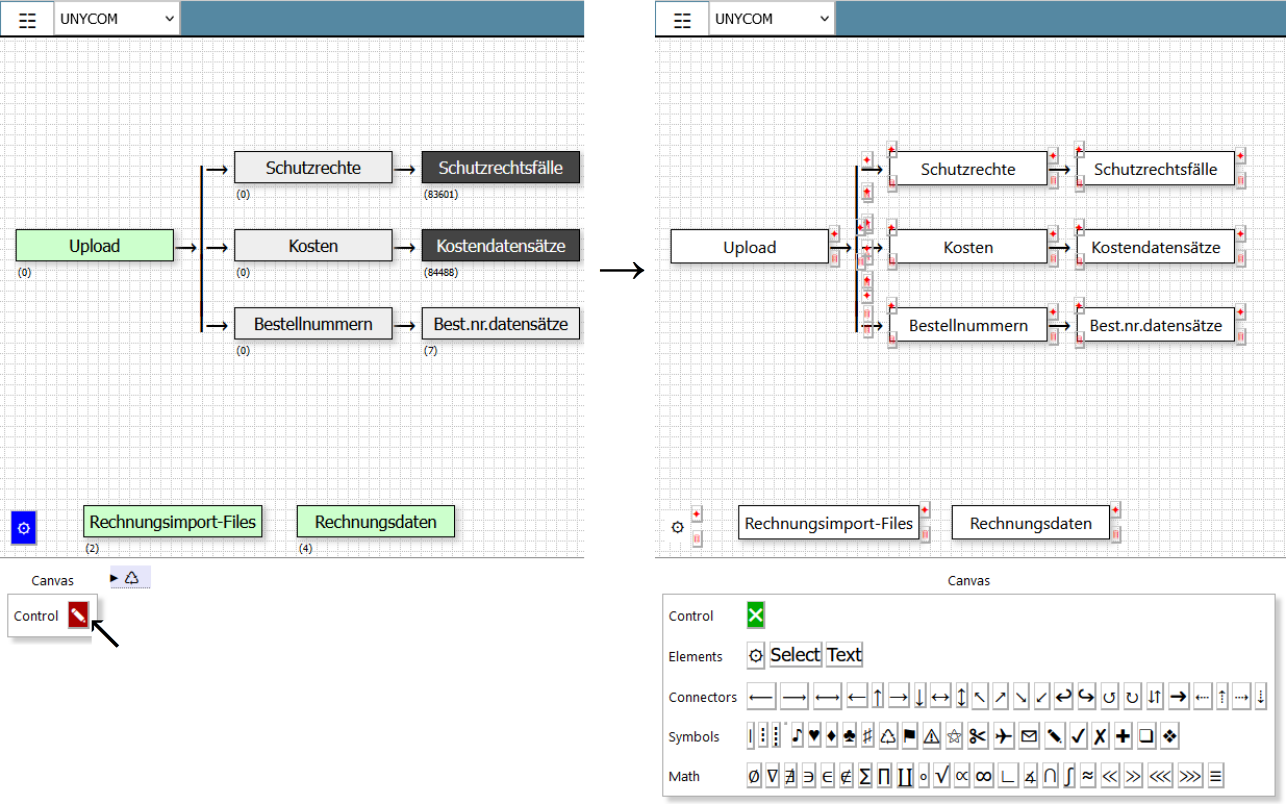1286x804 pixels.
Task: Pick the envelope symbol in Symbols row
Action: tap(1029, 737)
